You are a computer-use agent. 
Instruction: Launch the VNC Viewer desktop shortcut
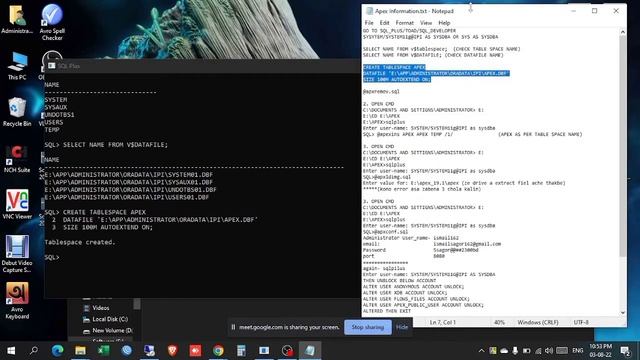click(x=17, y=205)
